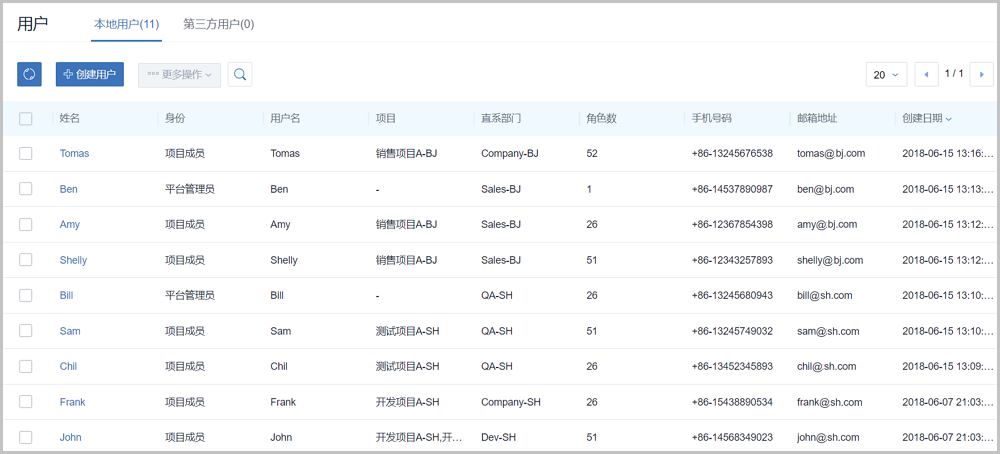Image resolution: width=1000 pixels, height=454 pixels.
Task: Go to next page arrow
Action: (x=980, y=74)
